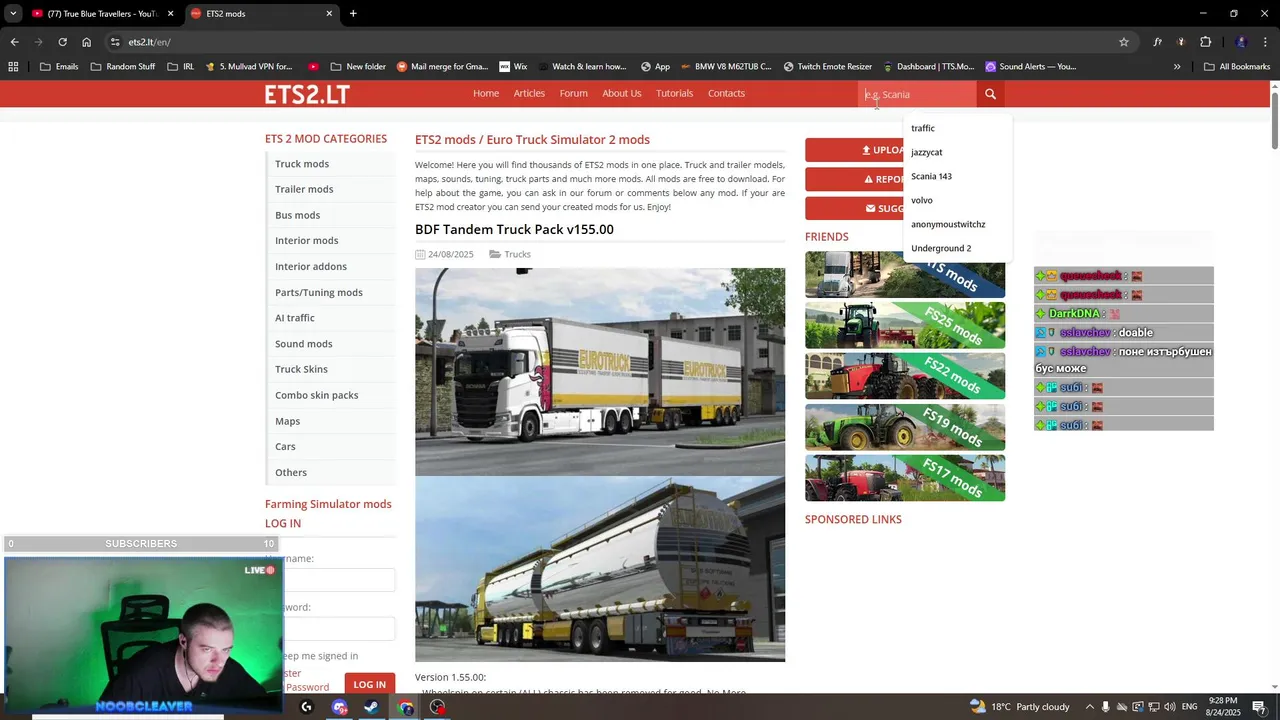1280x720 pixels.
Task: Open the FS17 mods friend banner
Action: pos(905,478)
